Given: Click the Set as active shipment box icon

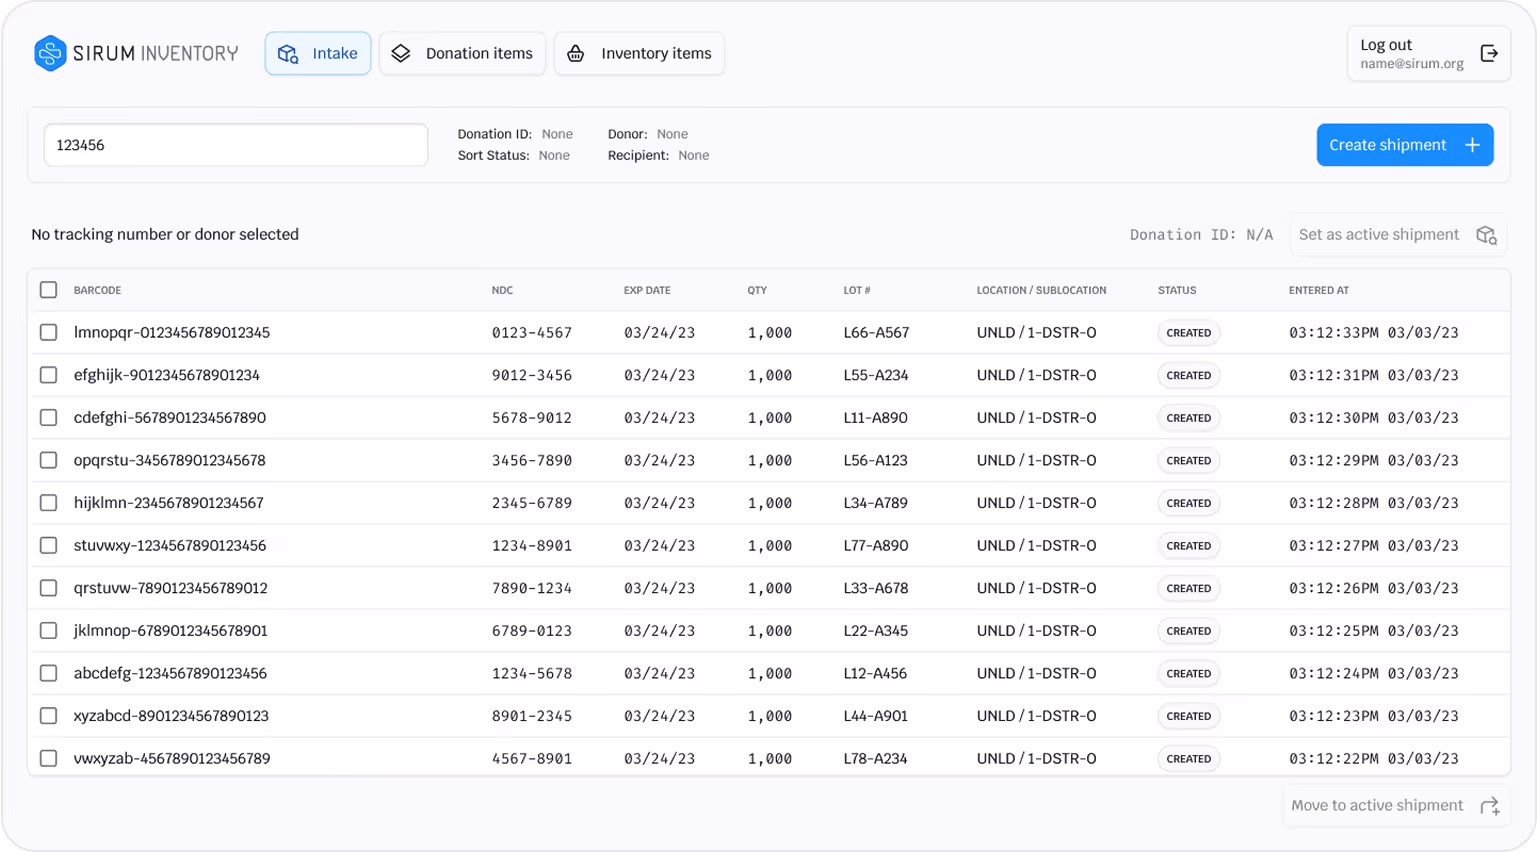Looking at the screenshot, I should (x=1486, y=235).
